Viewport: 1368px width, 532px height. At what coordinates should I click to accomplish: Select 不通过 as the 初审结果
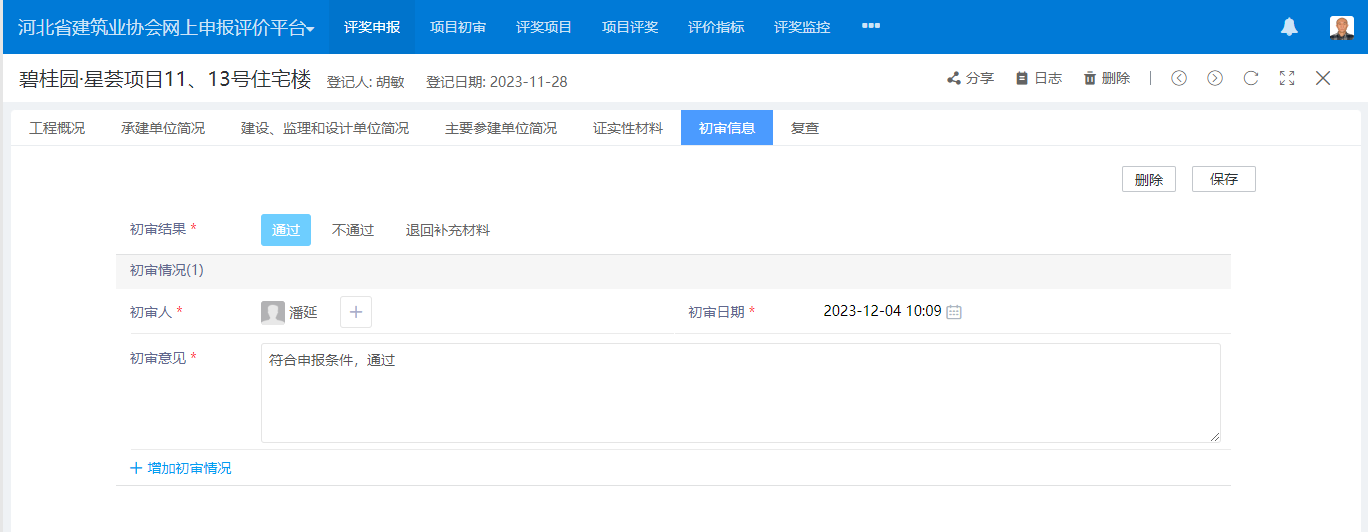(x=353, y=230)
